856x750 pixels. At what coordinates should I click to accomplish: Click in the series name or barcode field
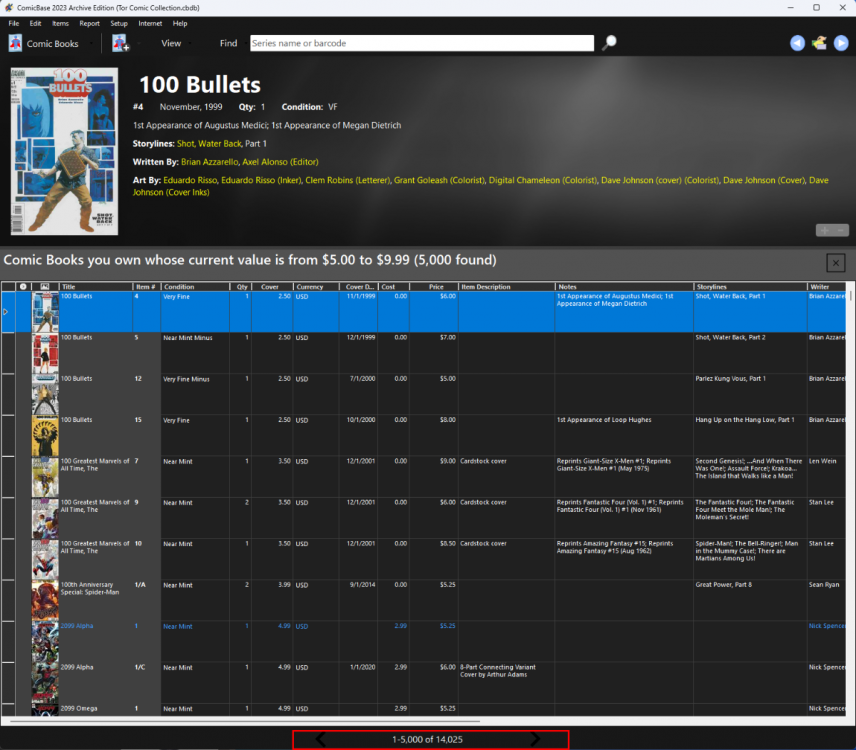click(x=420, y=43)
